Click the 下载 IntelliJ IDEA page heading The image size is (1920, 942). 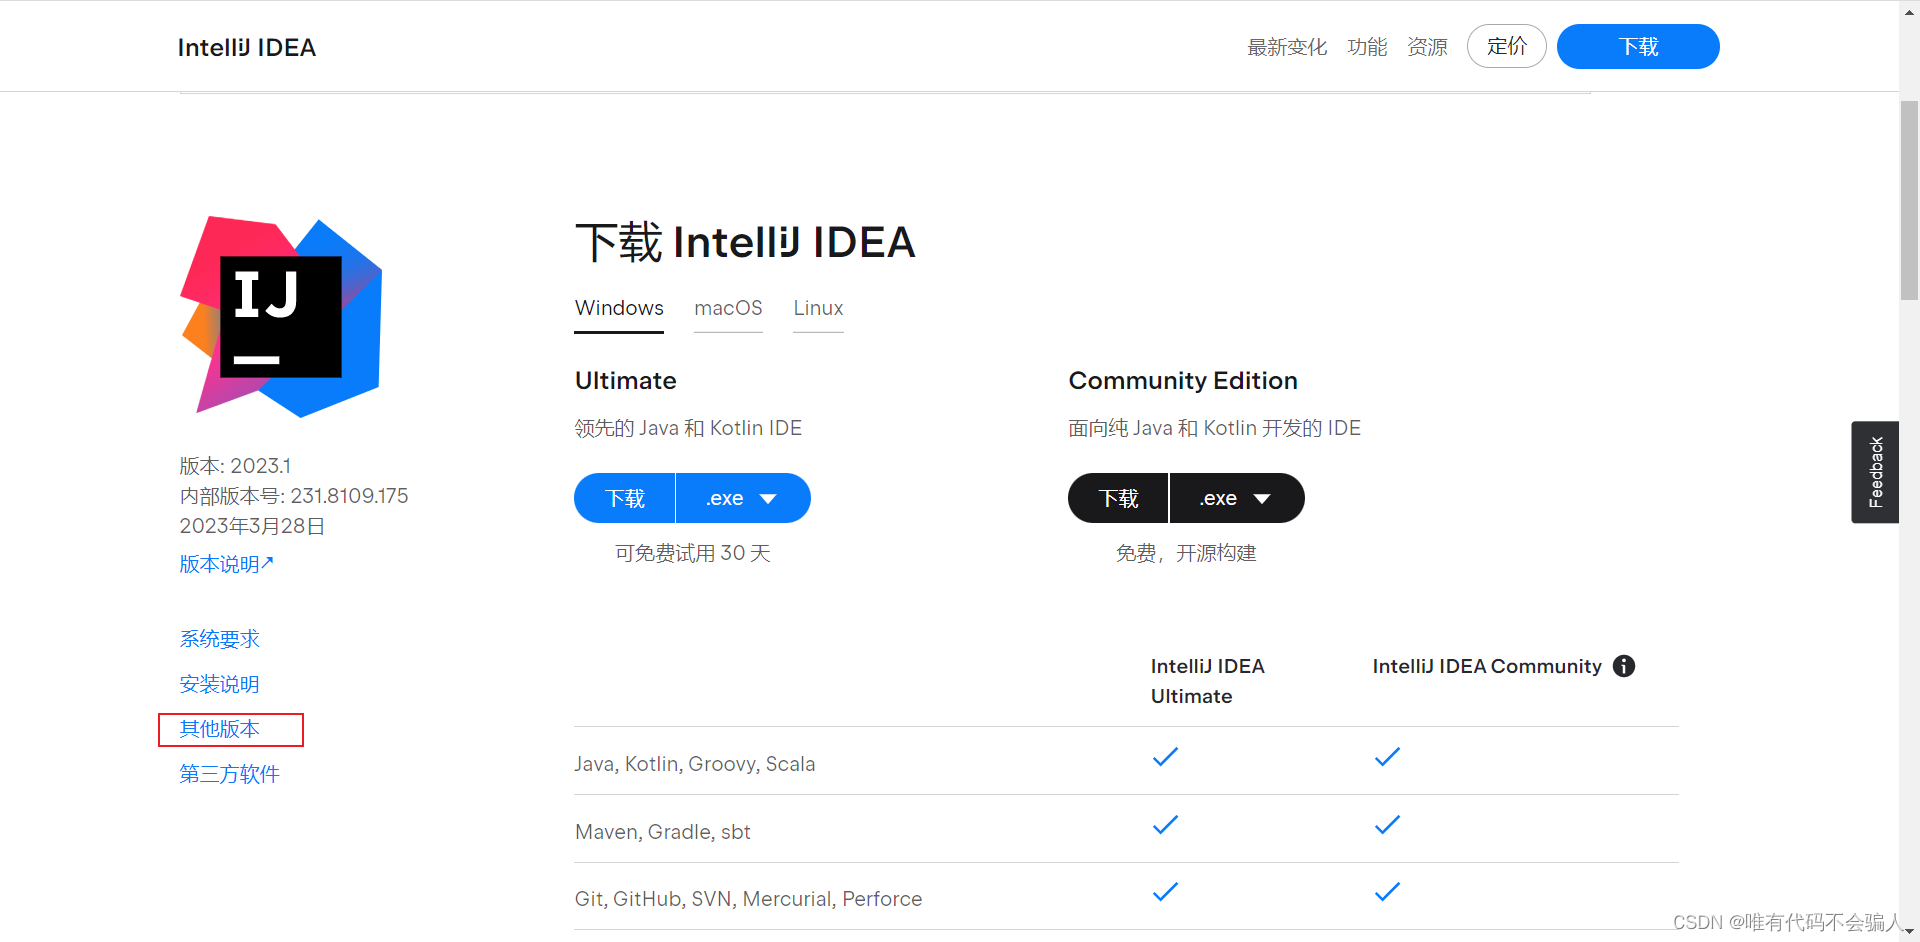[x=745, y=242]
